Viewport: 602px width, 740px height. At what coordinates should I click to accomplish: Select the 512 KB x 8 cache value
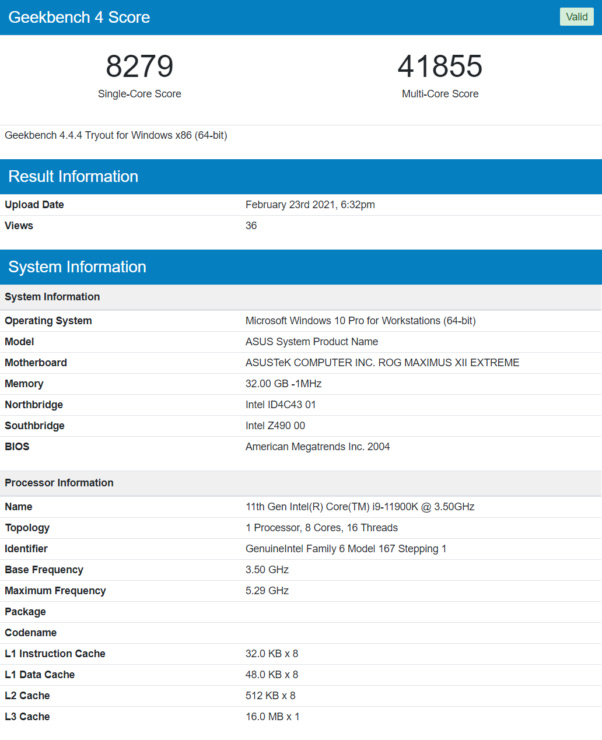[270, 696]
